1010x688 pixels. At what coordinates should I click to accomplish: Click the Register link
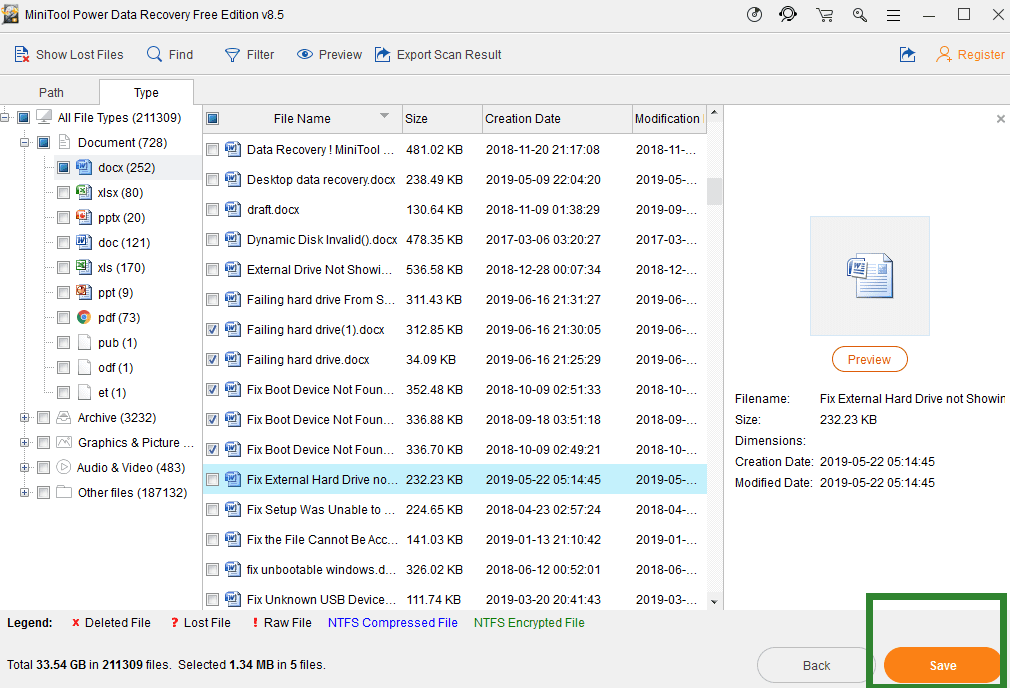coord(979,54)
